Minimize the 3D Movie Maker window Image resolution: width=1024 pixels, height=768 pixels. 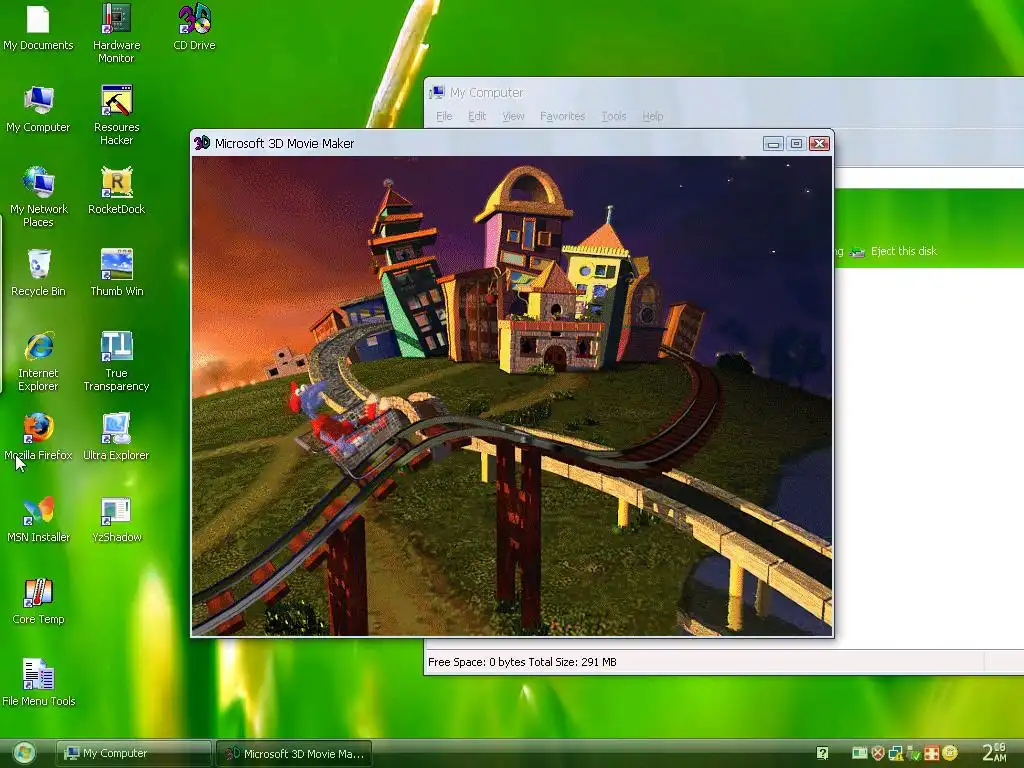click(x=773, y=143)
